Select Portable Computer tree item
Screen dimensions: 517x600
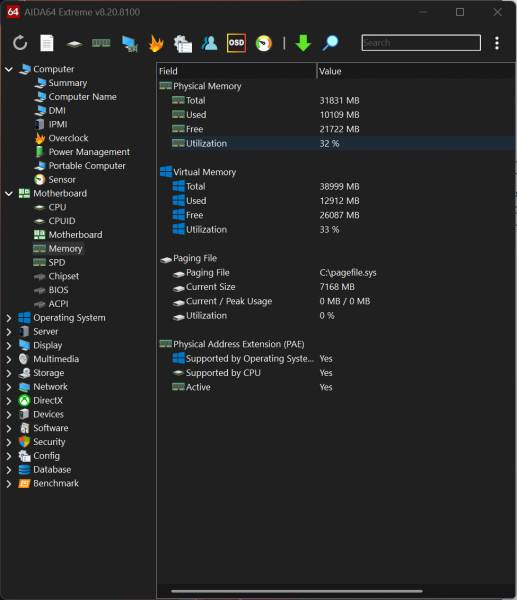pos(87,166)
